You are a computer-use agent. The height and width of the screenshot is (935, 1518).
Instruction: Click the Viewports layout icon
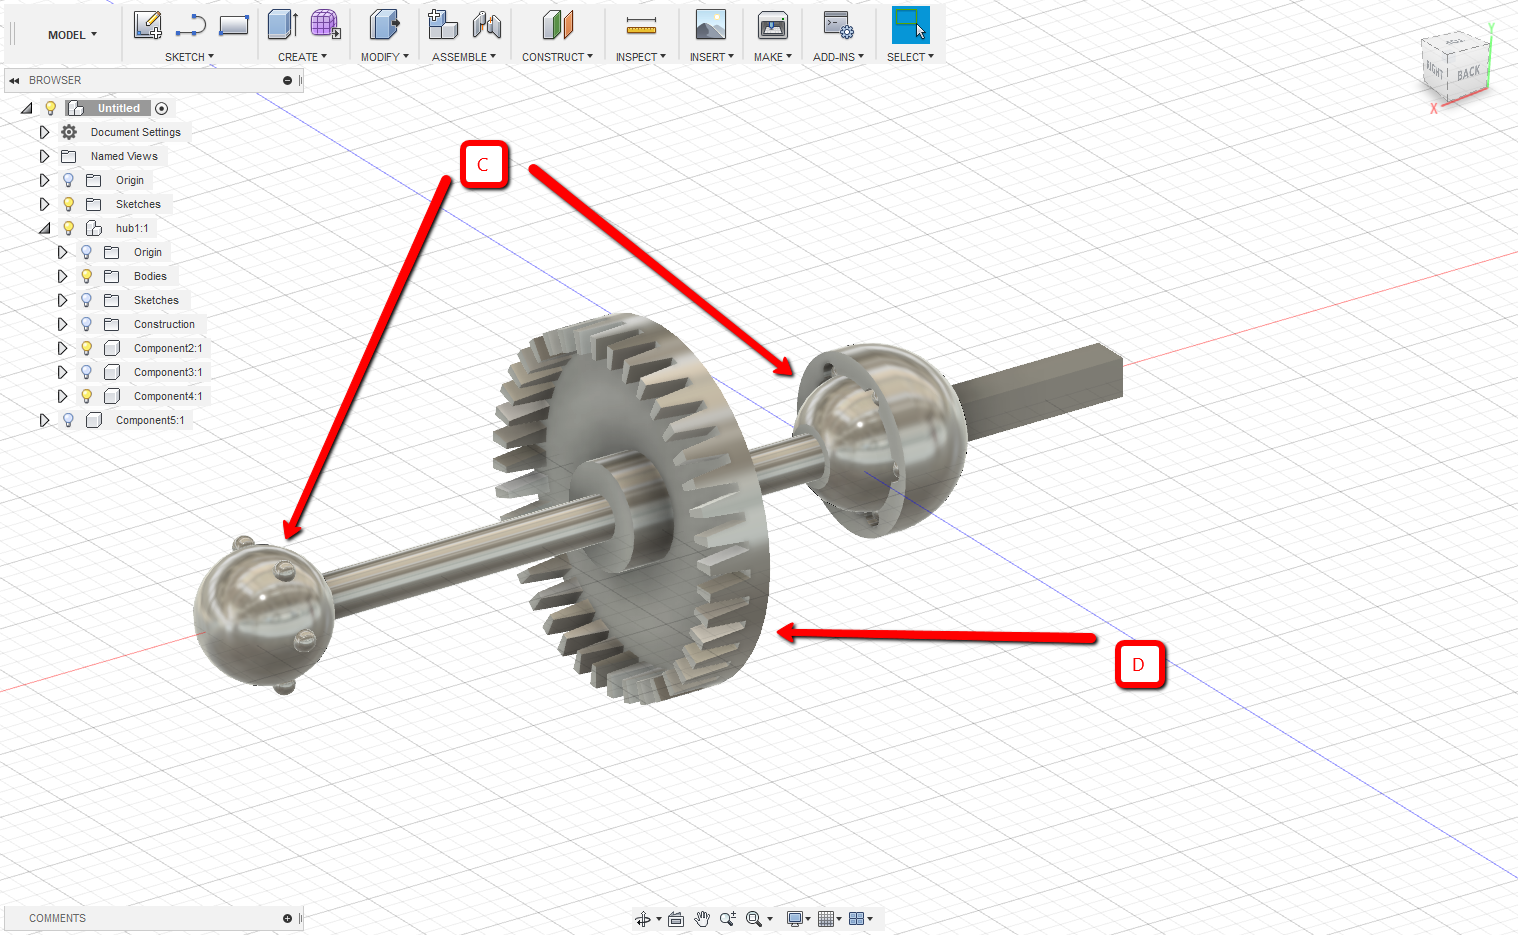[857, 919]
